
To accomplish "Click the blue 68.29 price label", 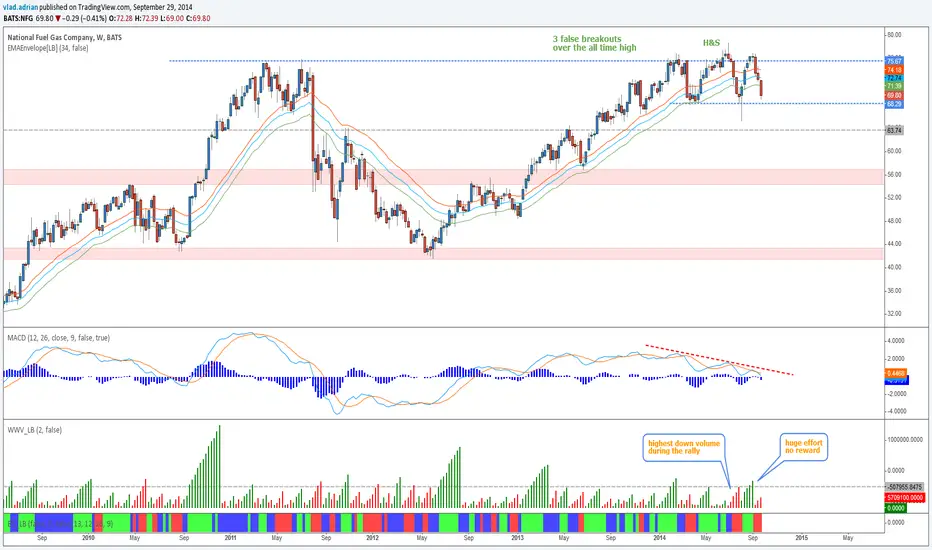I will click(894, 104).
